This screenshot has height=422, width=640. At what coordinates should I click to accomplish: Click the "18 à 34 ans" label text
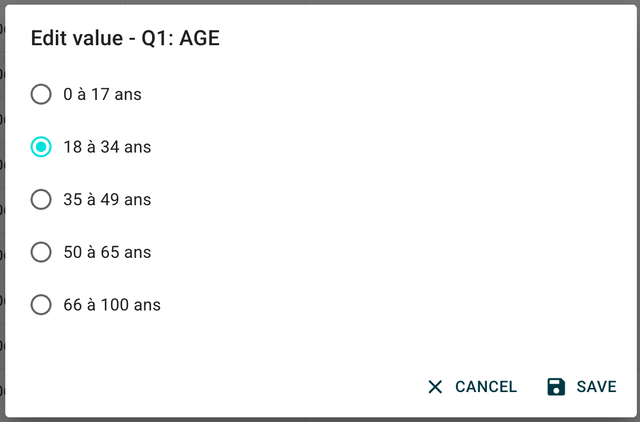(x=107, y=147)
